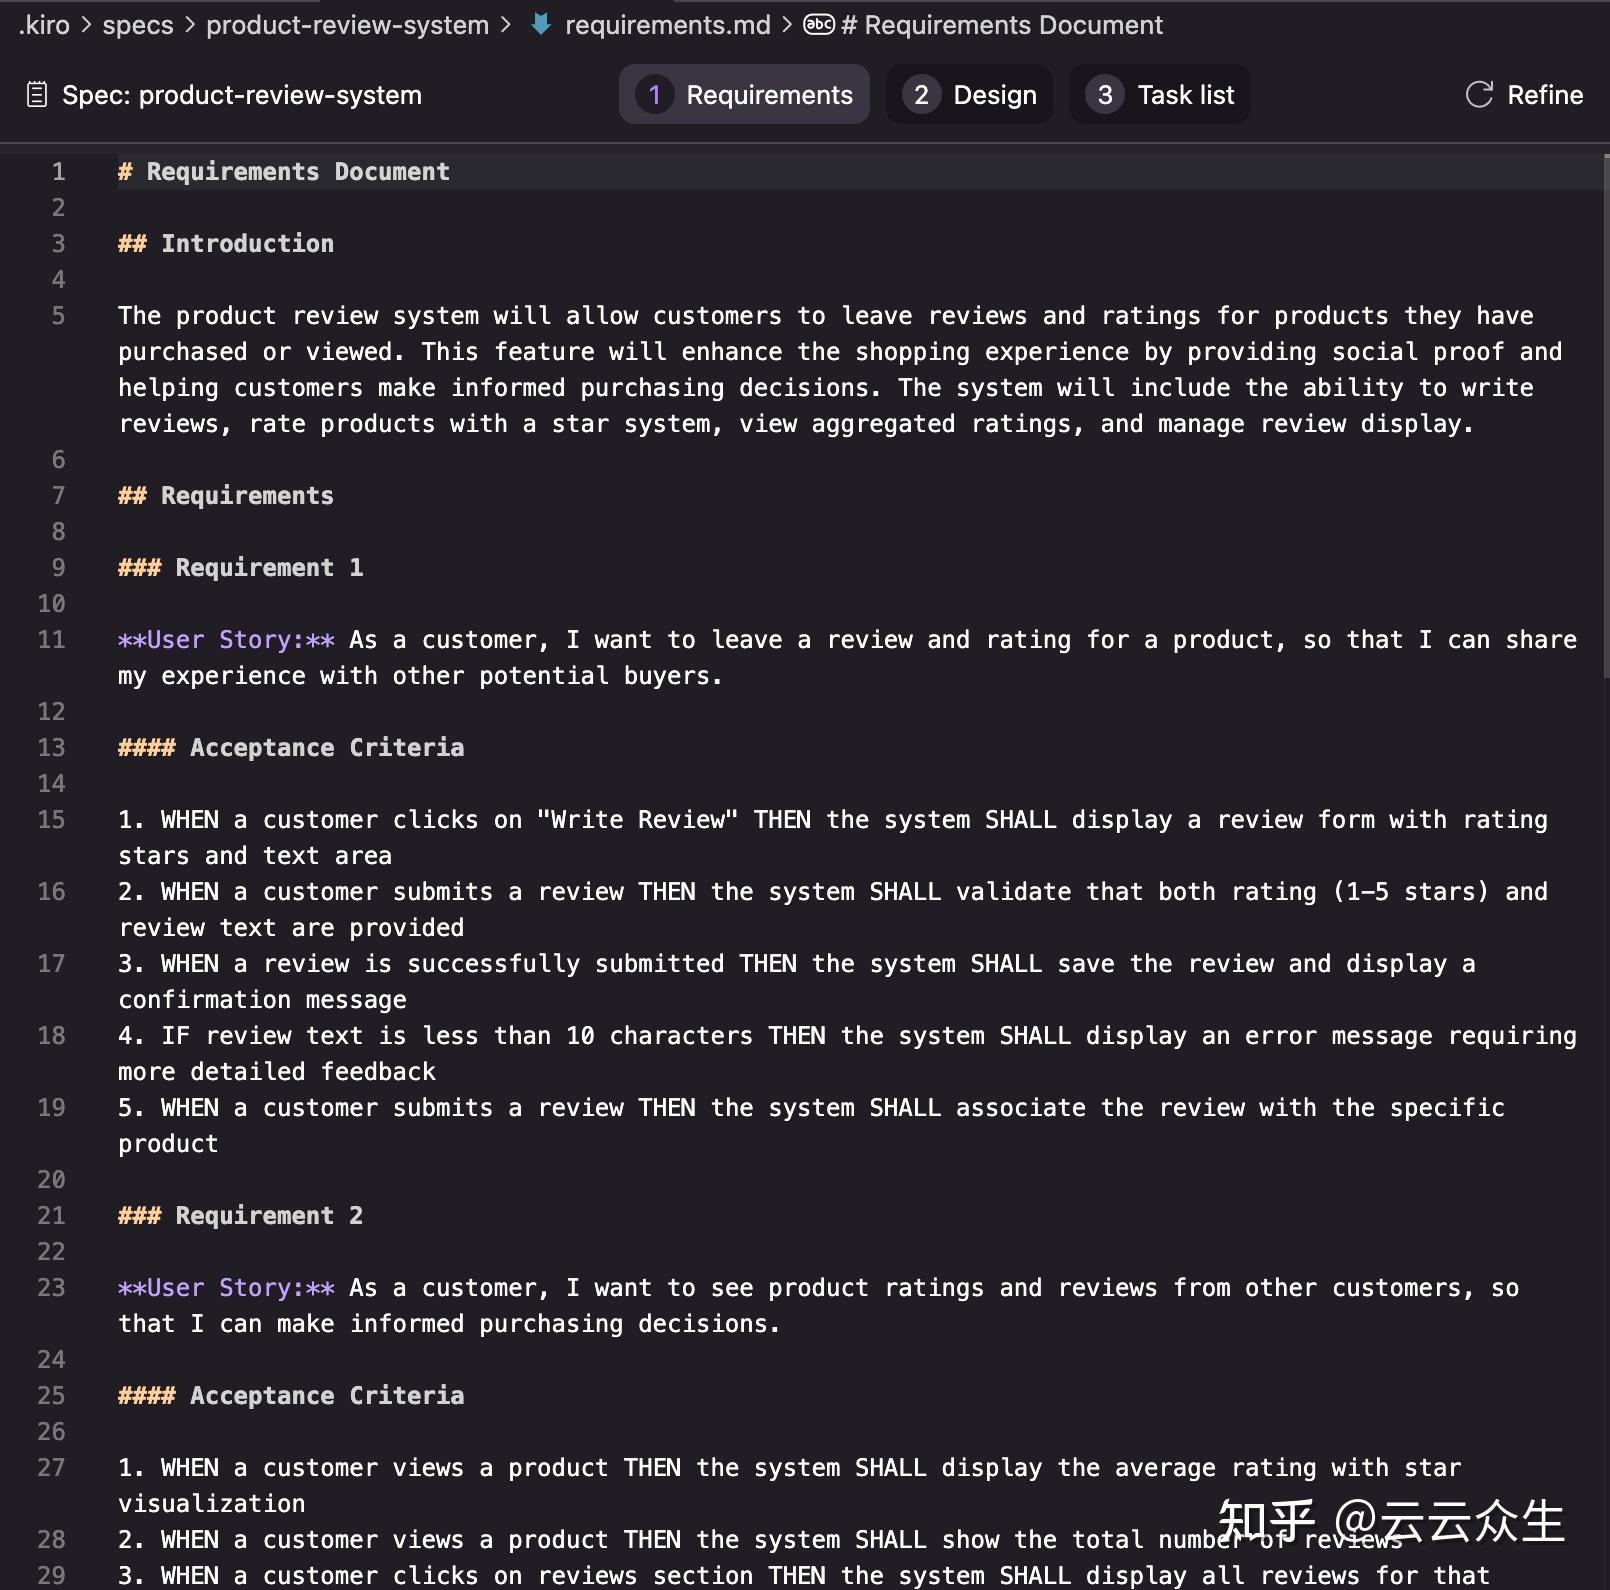The height and width of the screenshot is (1590, 1610).
Task: Click the 'Spec: product-review-system' title
Action: coord(241,95)
